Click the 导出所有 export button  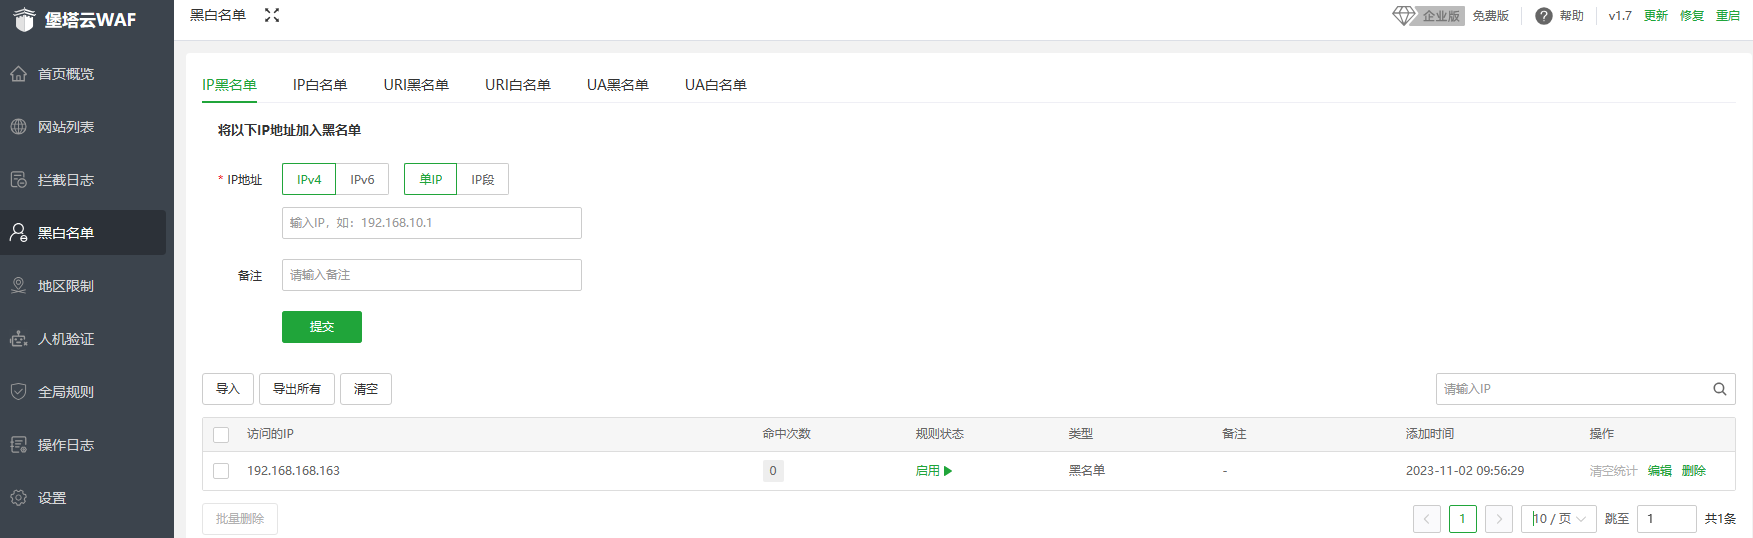tap(297, 389)
